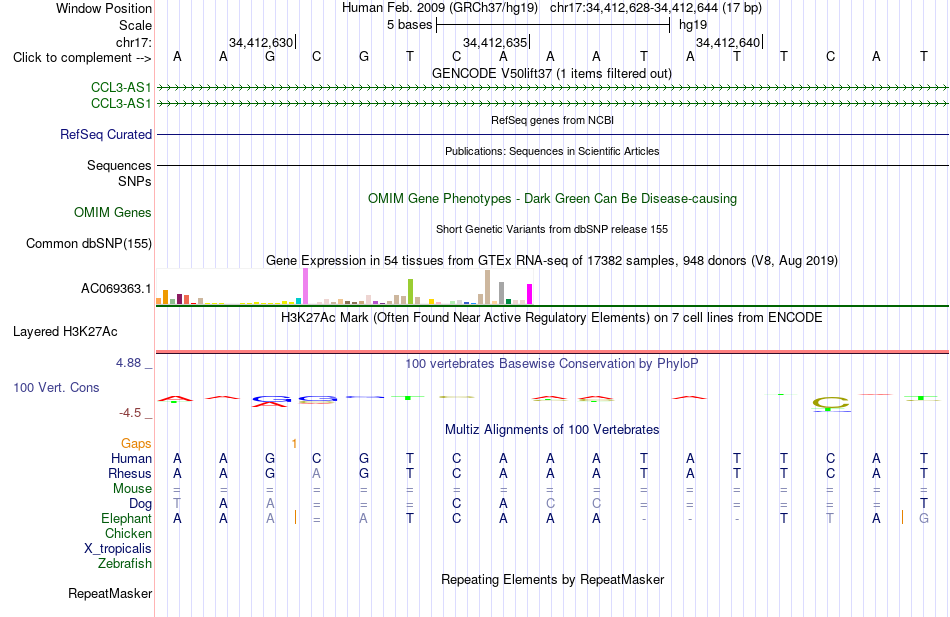Click the AC069363.1 gene expression label
Screen dimensions: 950x617
116,288
